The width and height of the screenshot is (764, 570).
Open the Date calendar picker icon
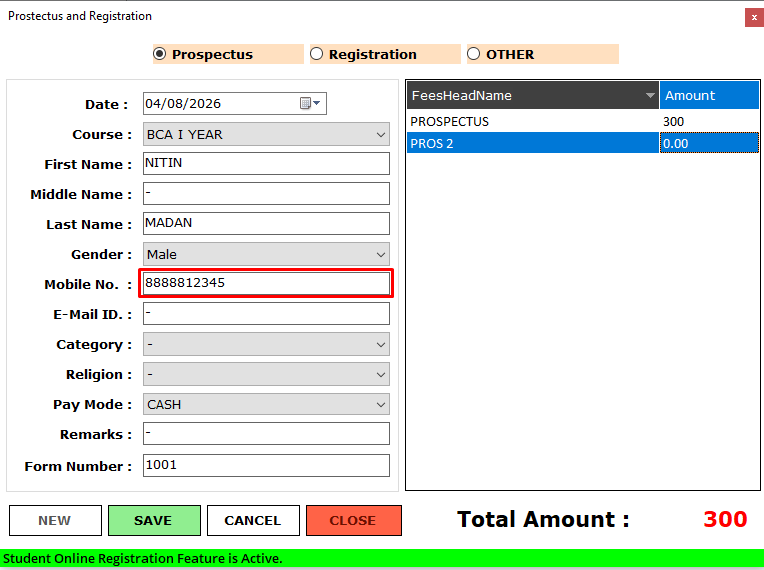(x=309, y=103)
